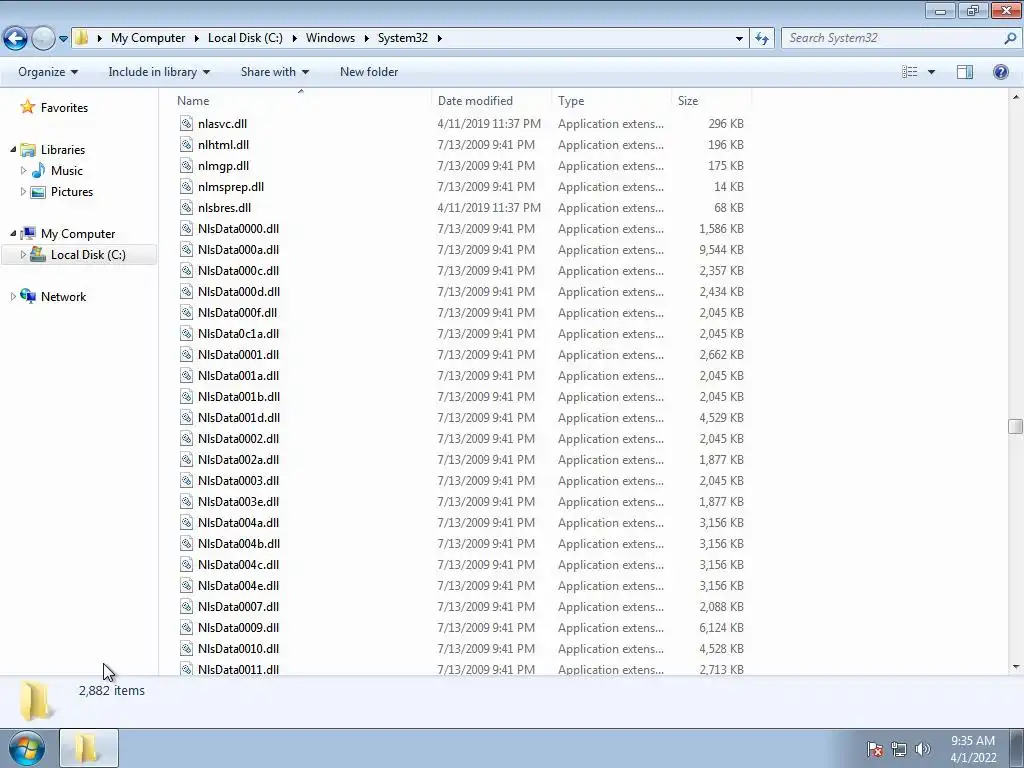This screenshot has height=768, width=1024.
Task: Click the Explorer taskbar button
Action: (x=89, y=748)
